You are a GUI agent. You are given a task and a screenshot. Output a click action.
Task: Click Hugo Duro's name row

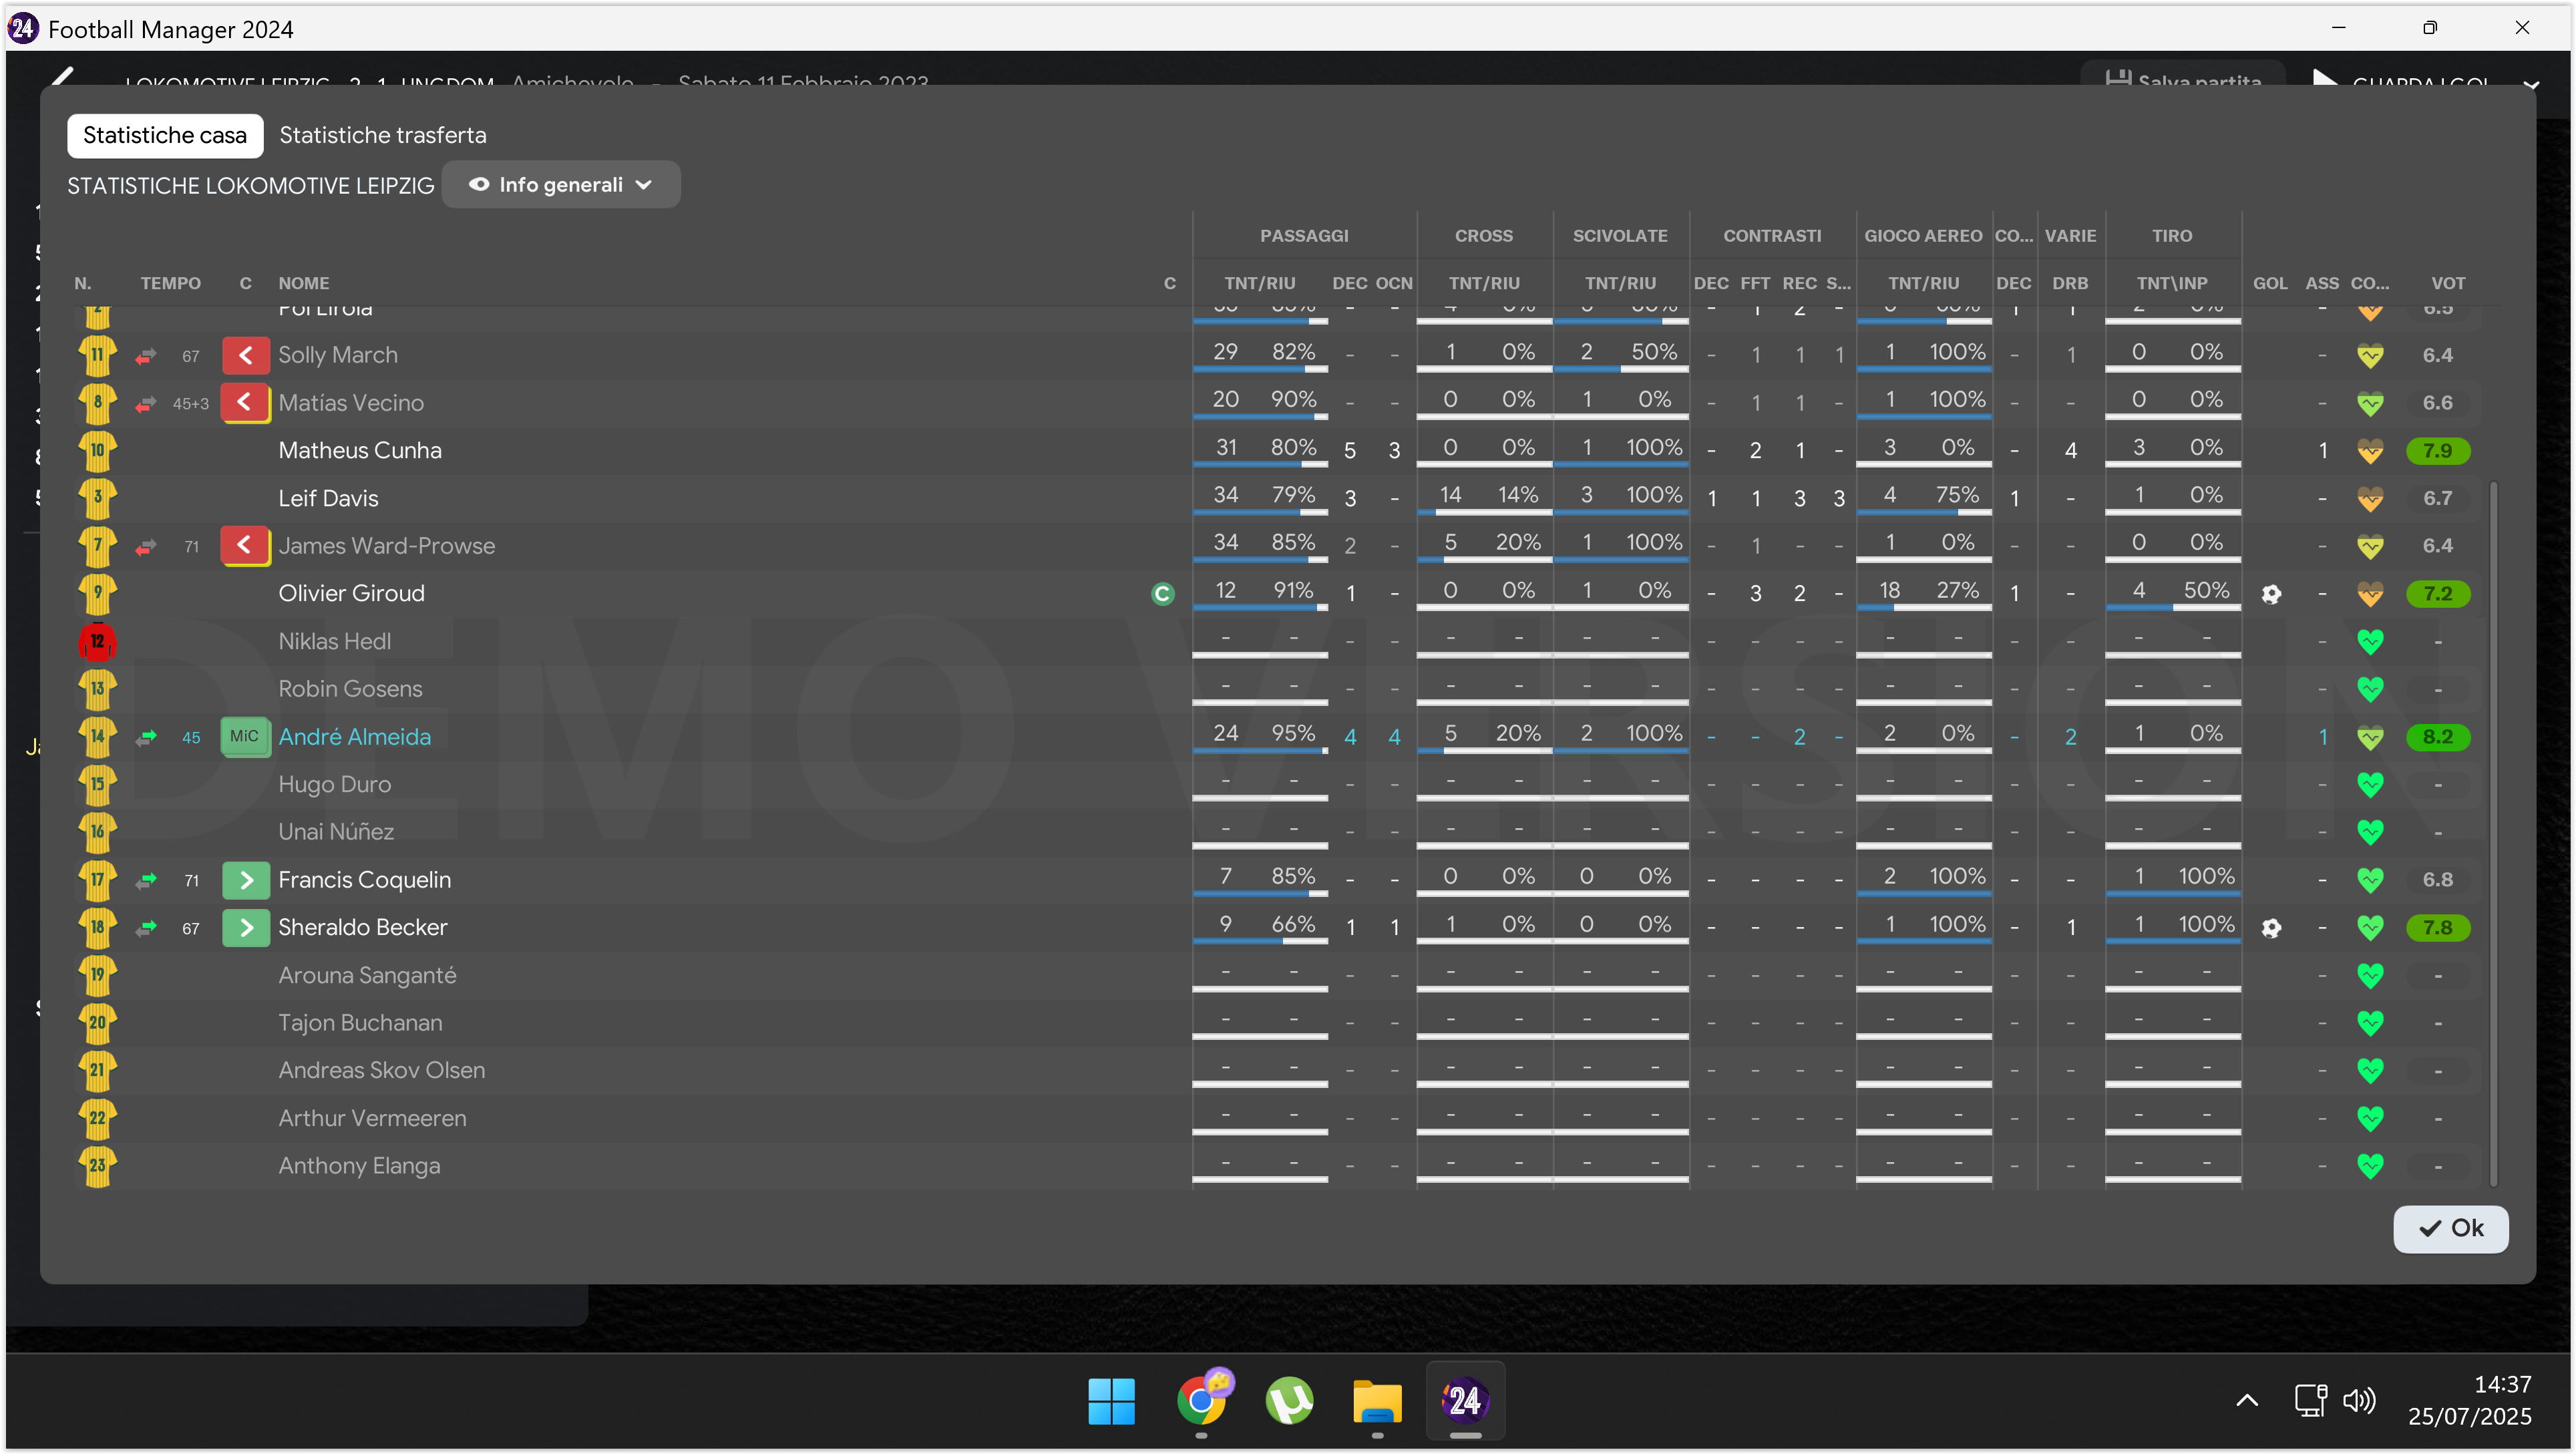tap(334, 784)
